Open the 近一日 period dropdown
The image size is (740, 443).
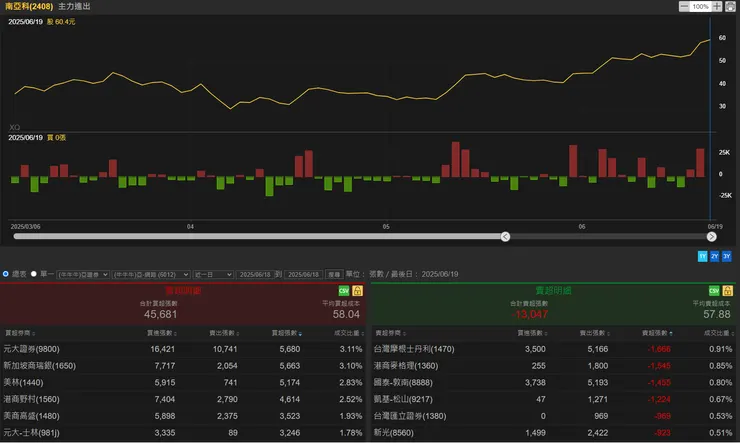point(213,273)
